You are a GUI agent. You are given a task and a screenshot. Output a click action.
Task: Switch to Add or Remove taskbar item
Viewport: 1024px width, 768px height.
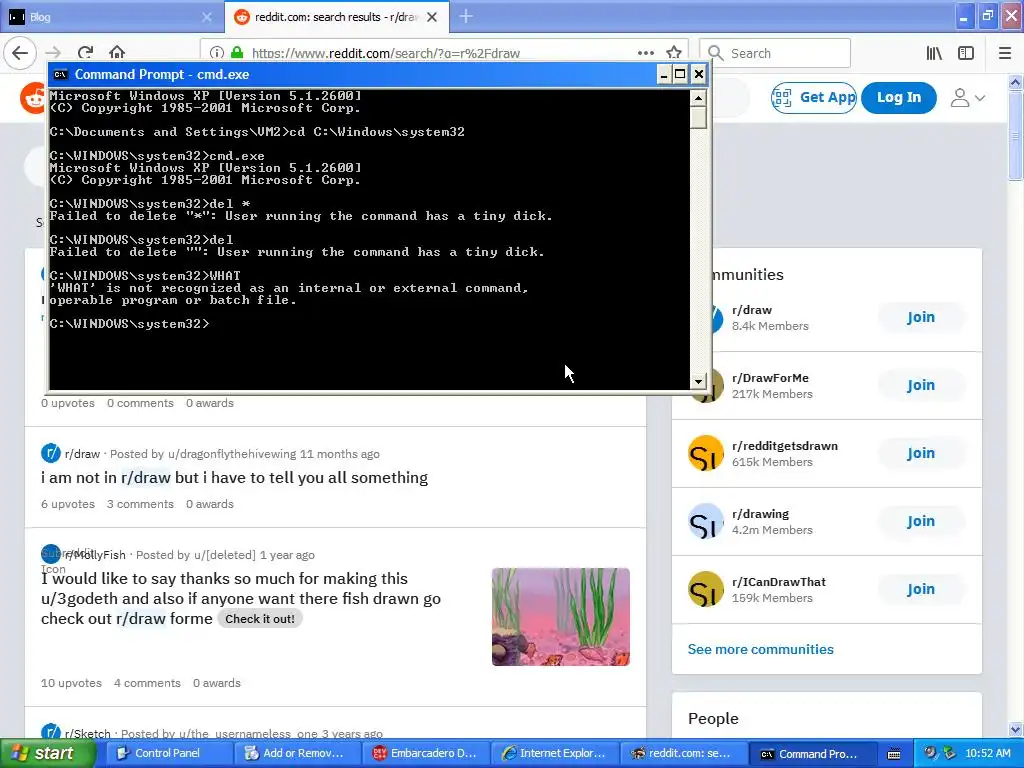[296, 754]
